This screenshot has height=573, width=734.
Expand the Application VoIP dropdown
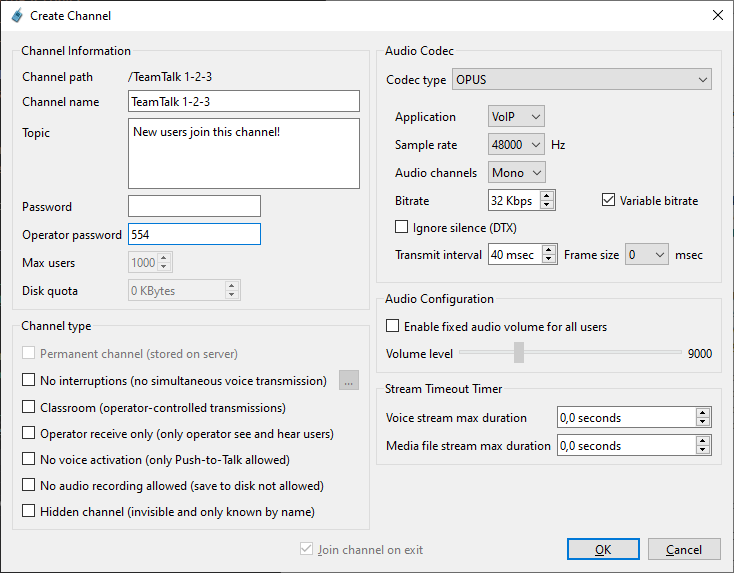click(x=516, y=117)
